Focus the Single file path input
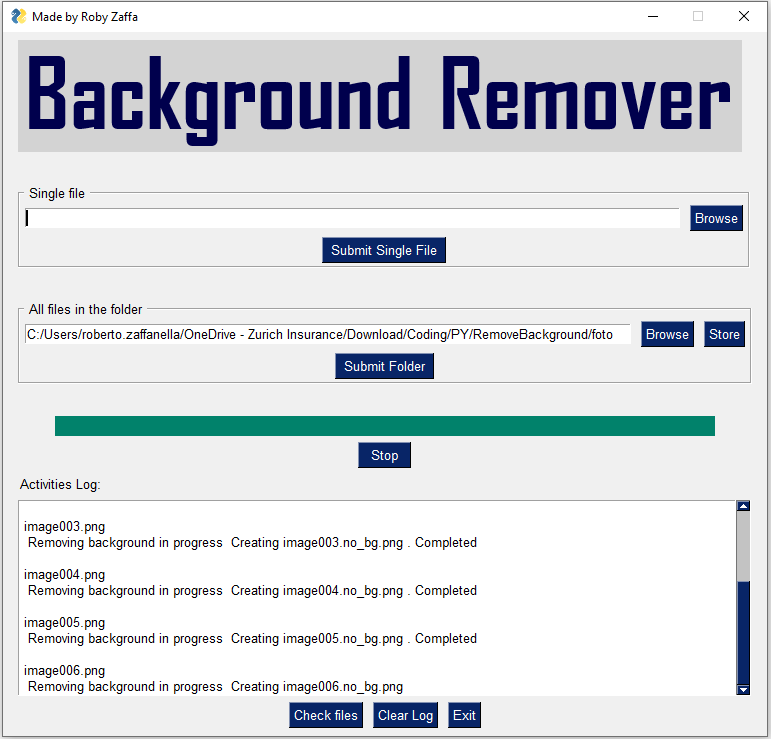The height and width of the screenshot is (739, 771). tap(352, 218)
